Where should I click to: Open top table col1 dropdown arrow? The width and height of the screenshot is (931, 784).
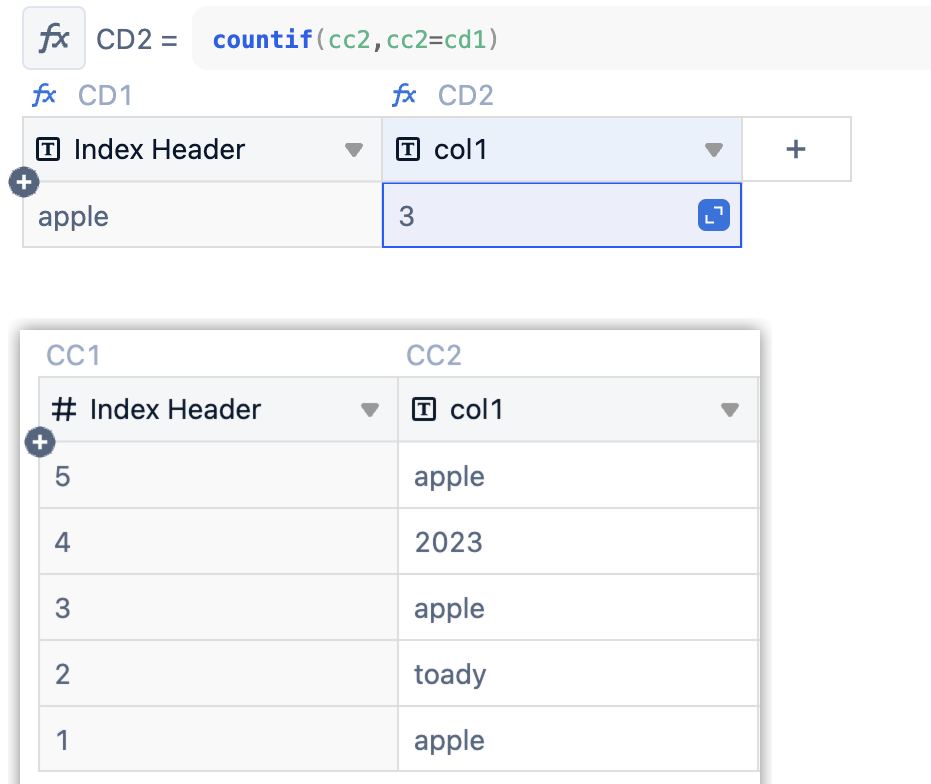(714, 150)
